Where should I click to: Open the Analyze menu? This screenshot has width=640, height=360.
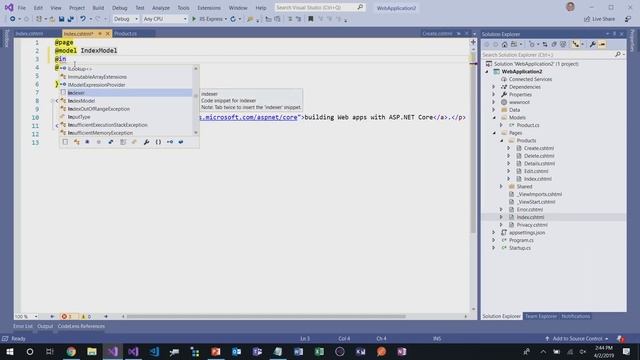pos(161,8)
